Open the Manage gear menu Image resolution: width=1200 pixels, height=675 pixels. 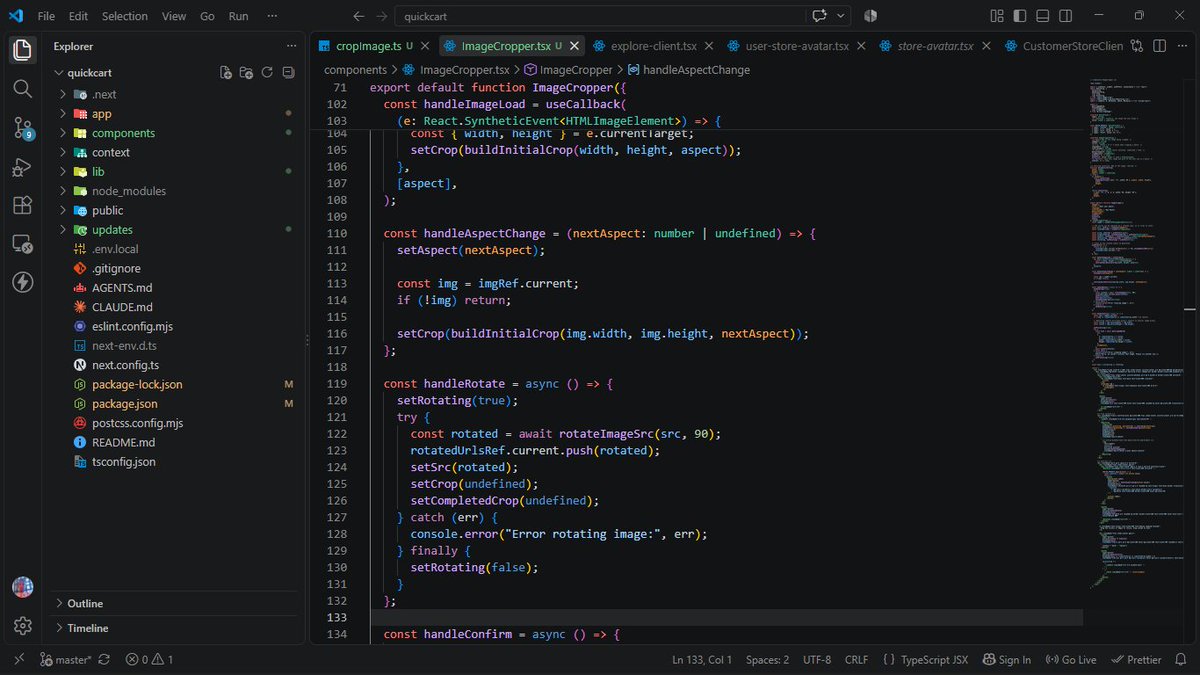[x=22, y=626]
